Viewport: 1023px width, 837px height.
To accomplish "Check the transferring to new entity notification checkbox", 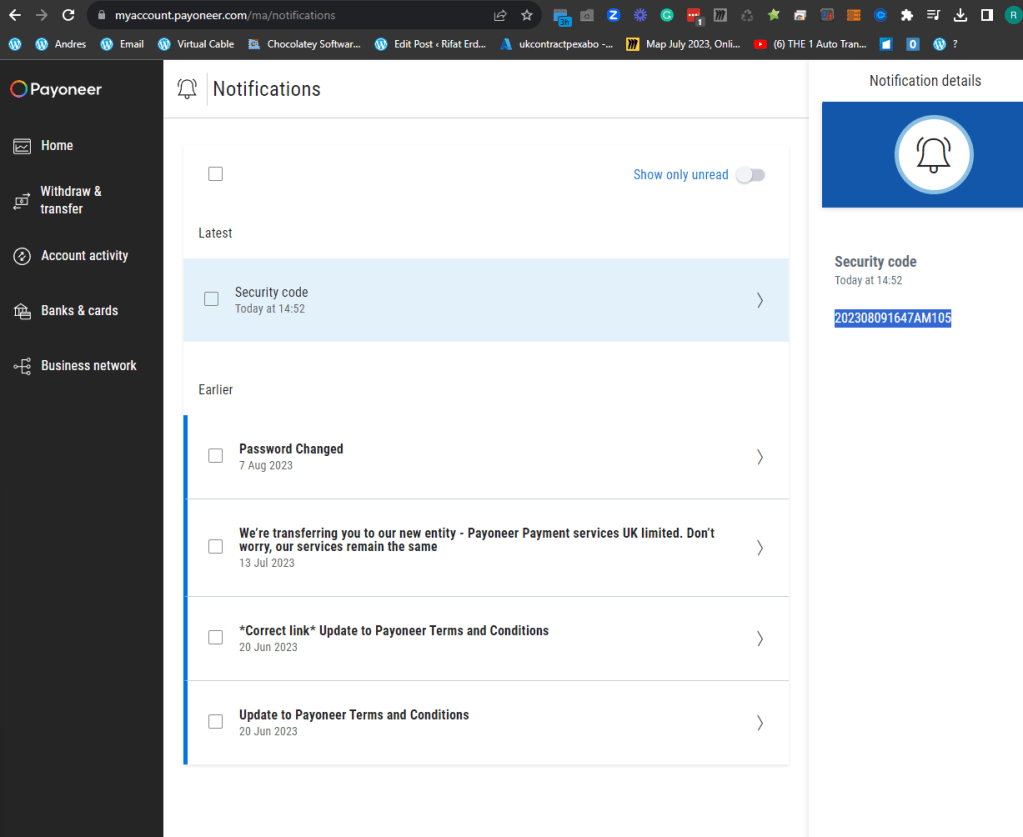I will pyautogui.click(x=215, y=546).
